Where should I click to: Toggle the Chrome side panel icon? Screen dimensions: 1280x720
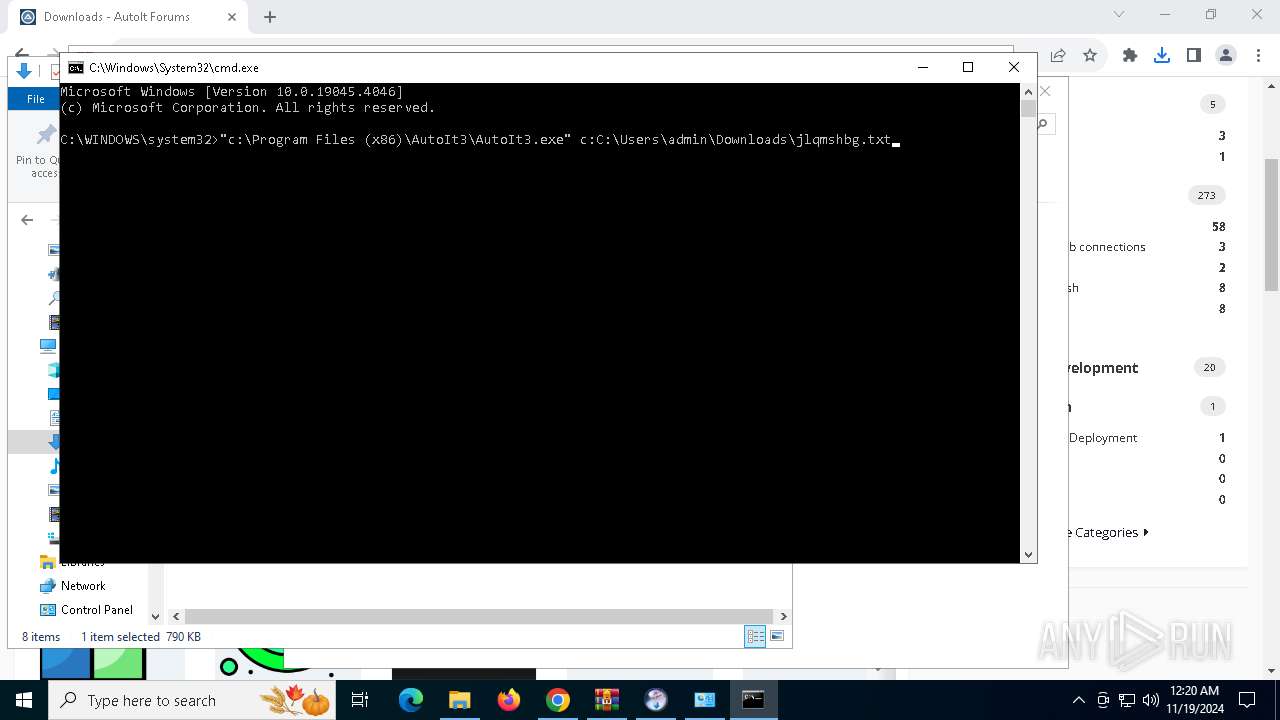(x=1193, y=55)
